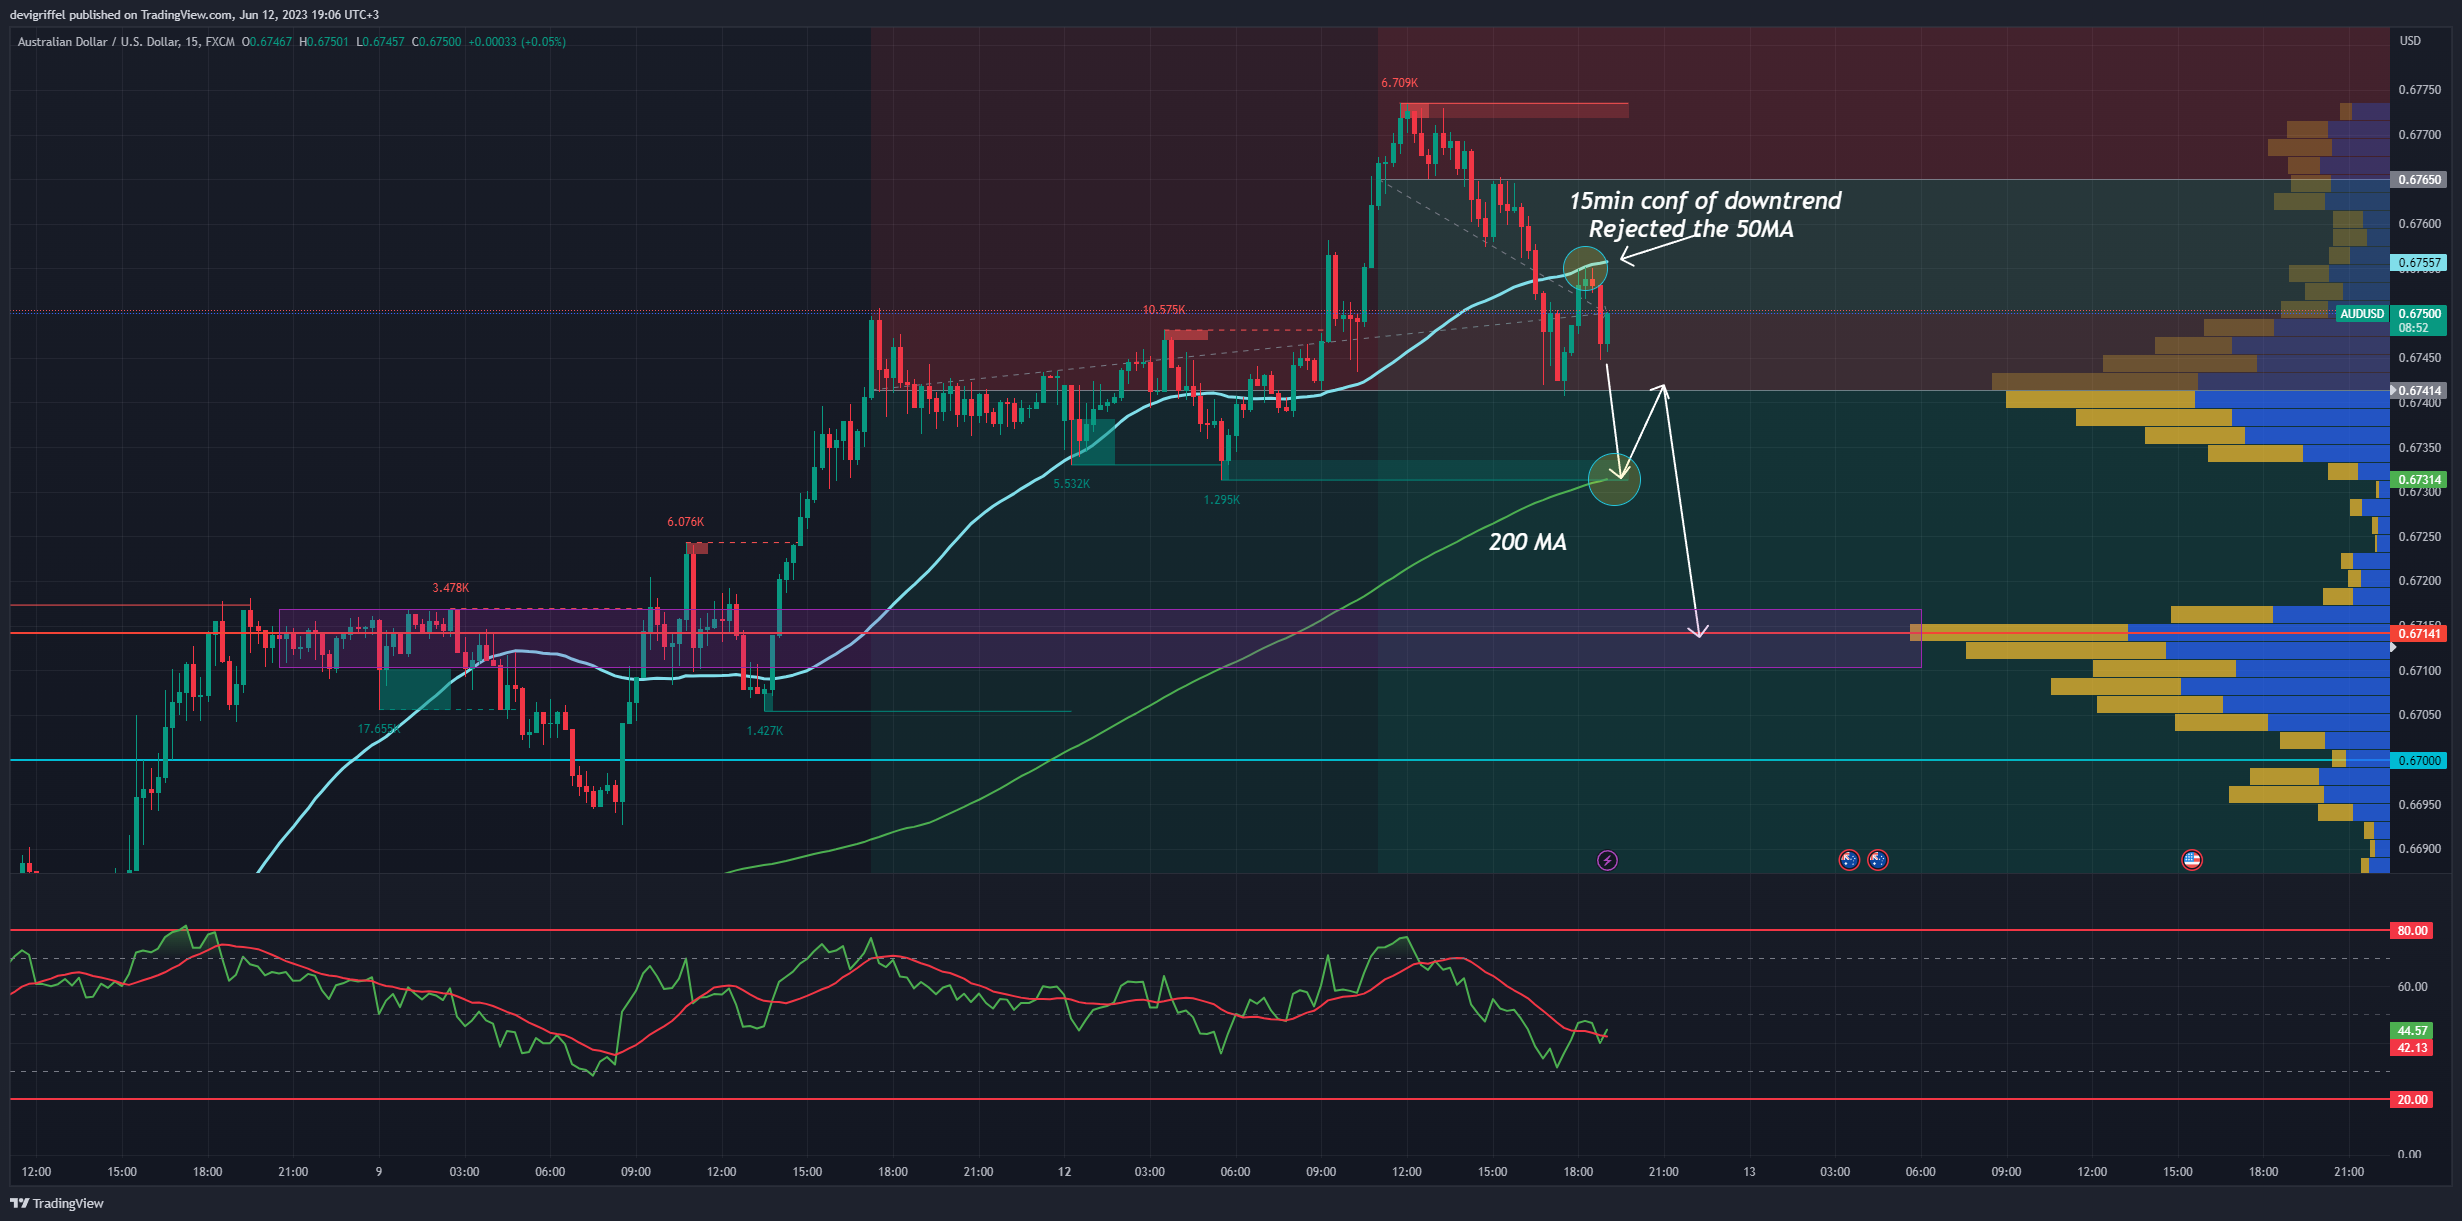Select the "200 MA" annotation label
Viewport: 2462px width, 1221px height.
click(x=1527, y=542)
